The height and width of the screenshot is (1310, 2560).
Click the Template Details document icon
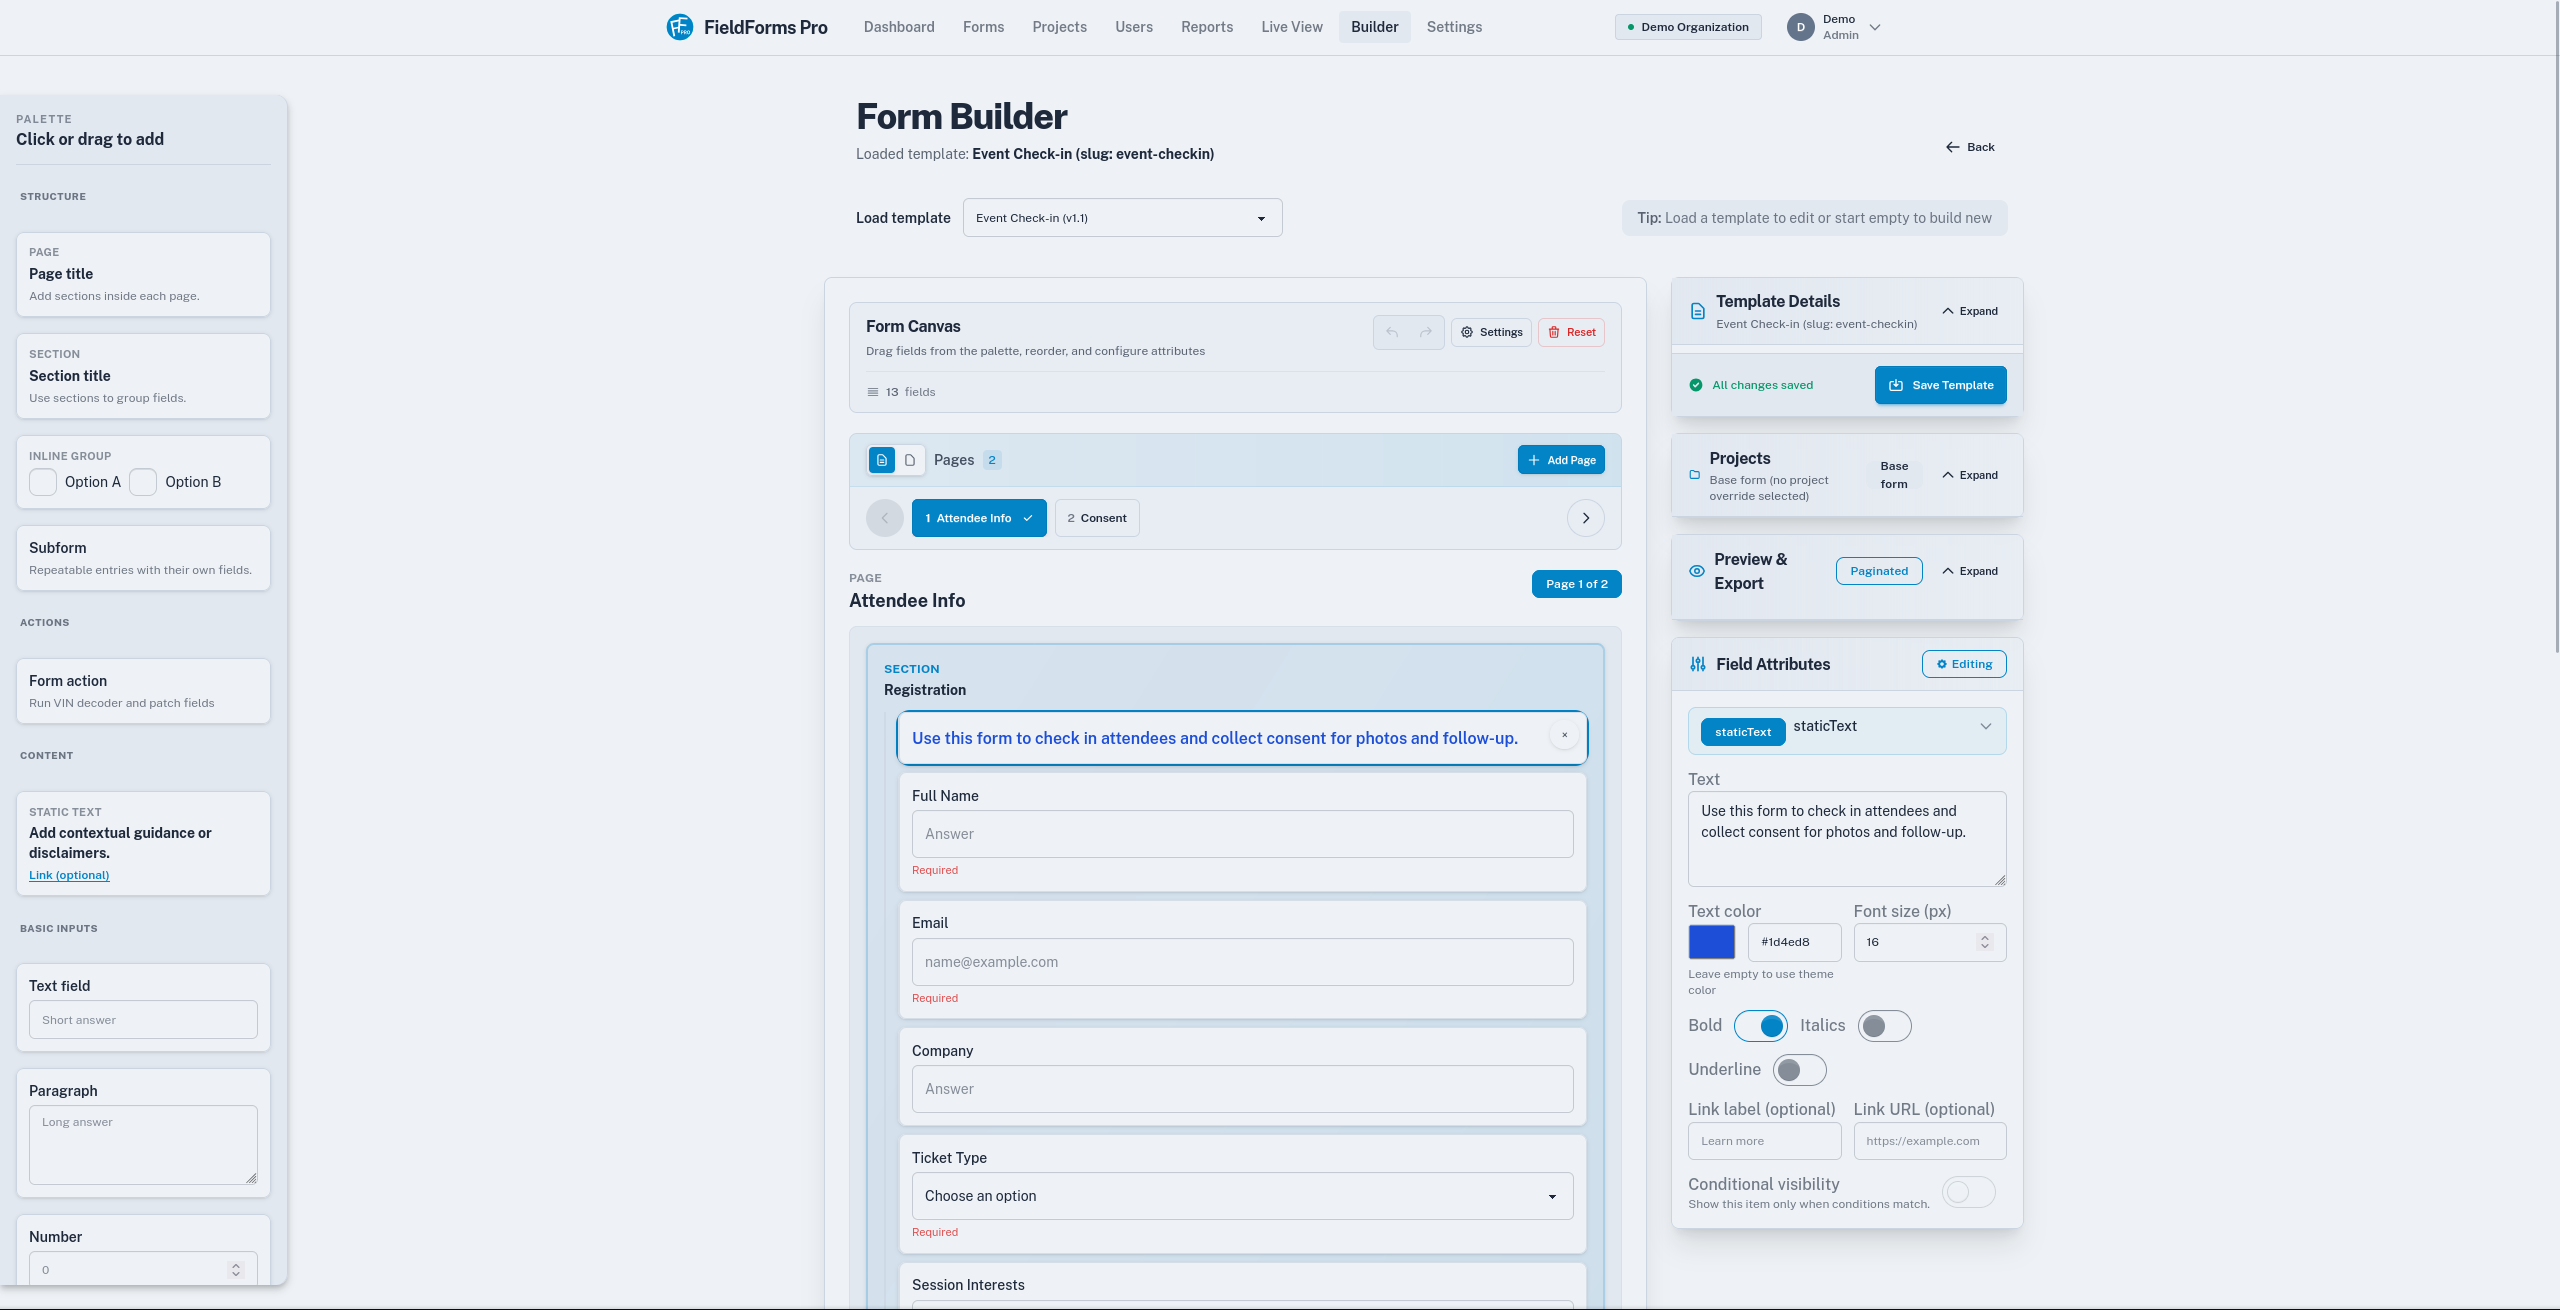point(1698,311)
